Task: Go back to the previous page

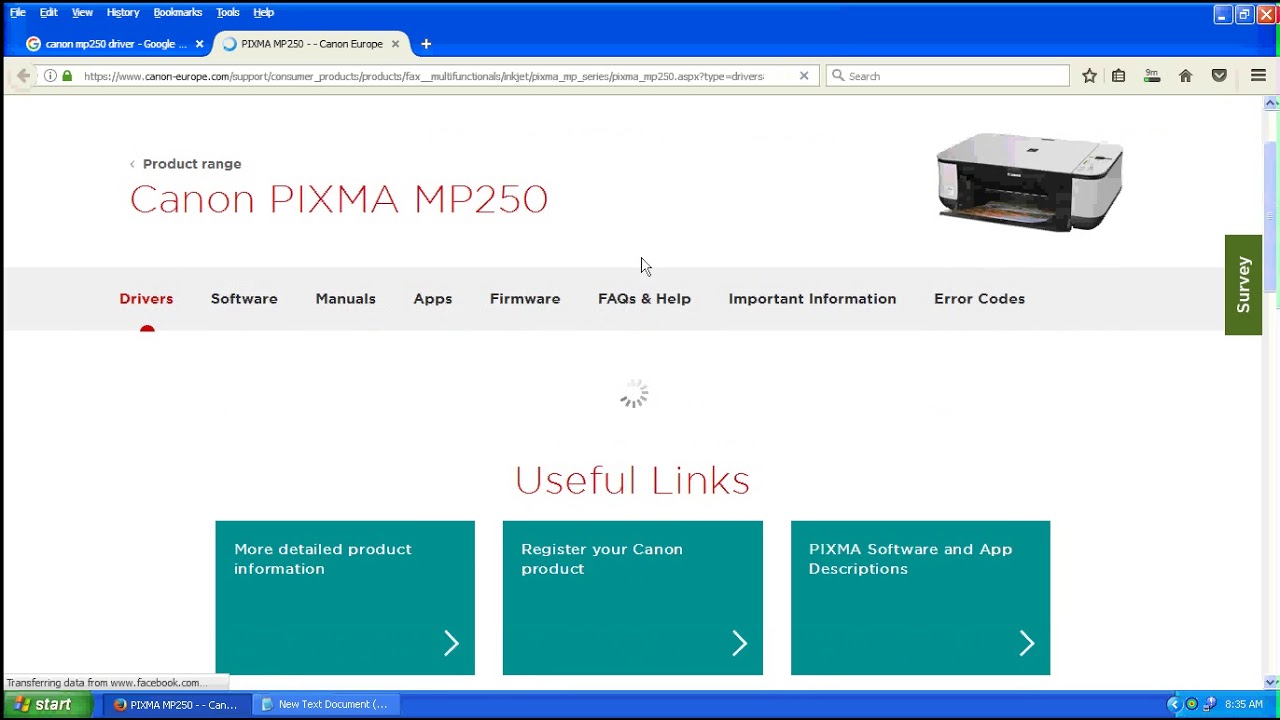Action: [x=23, y=76]
